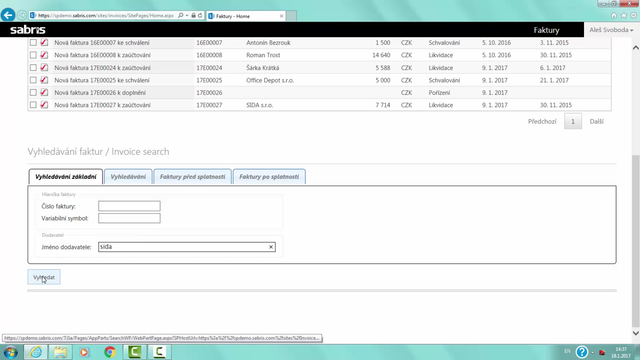The height and width of the screenshot is (360, 640).
Task: Open the Windows Start button
Action: (x=10, y=352)
